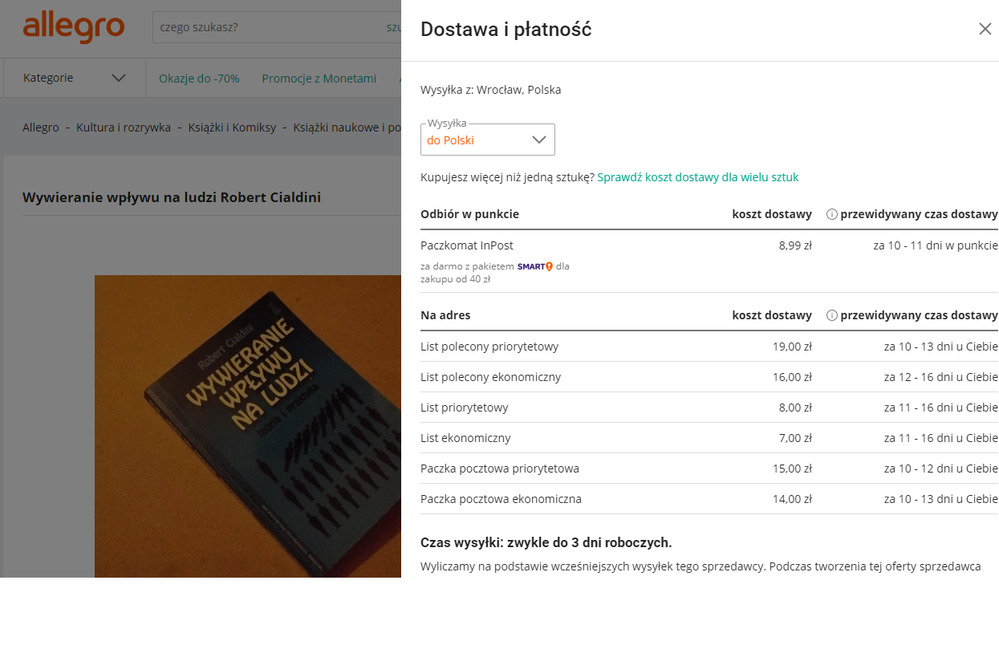Screen dimensions: 999x653
Task: Open Okazje do -70% tab
Action: click(x=199, y=78)
